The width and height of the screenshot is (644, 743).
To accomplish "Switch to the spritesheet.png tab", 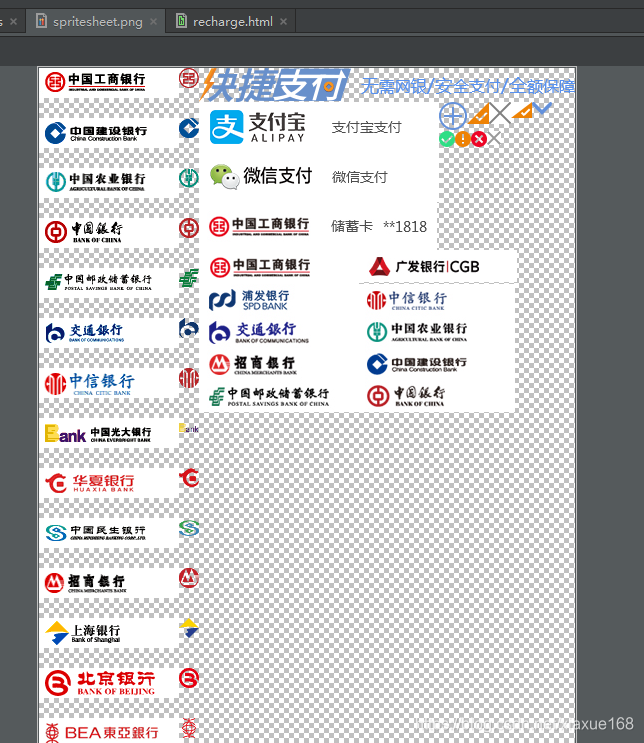I will coord(97,22).
